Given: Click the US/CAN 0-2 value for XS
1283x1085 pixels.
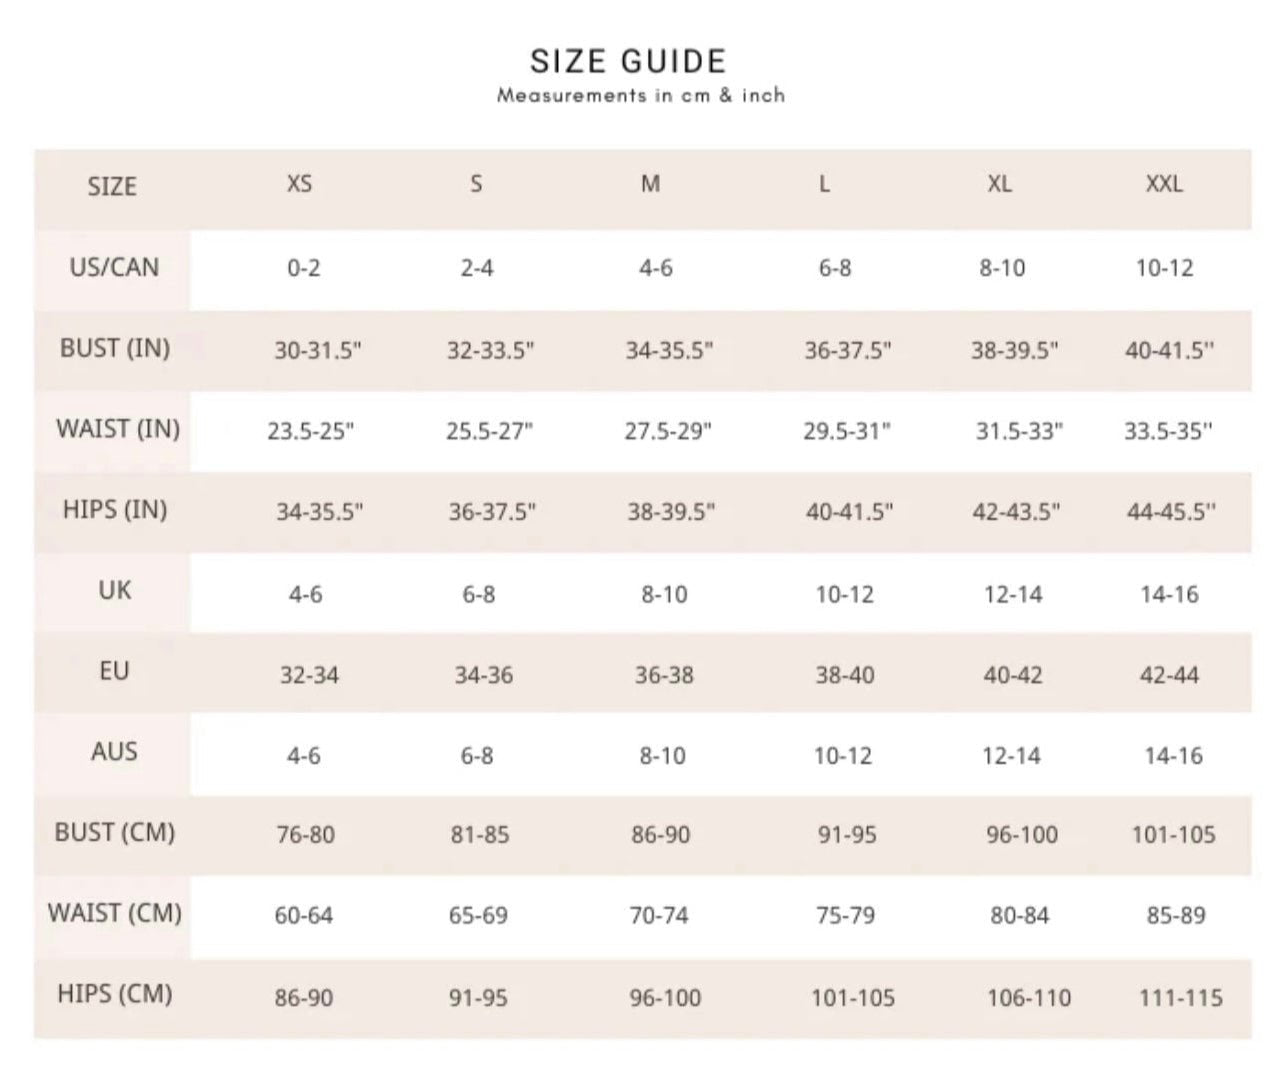Looking at the screenshot, I should tap(303, 268).
